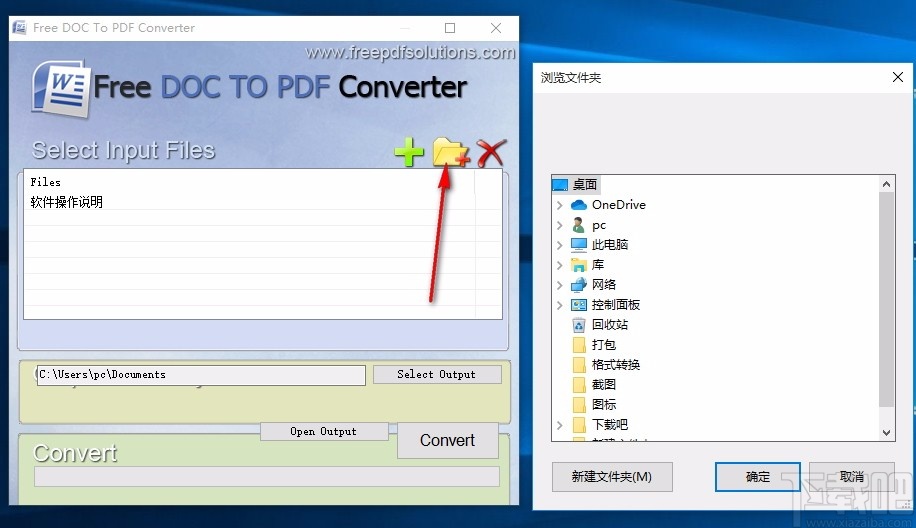Viewport: 916px width, 528px height.
Task: Select the 截图 folder label
Action: point(604,384)
